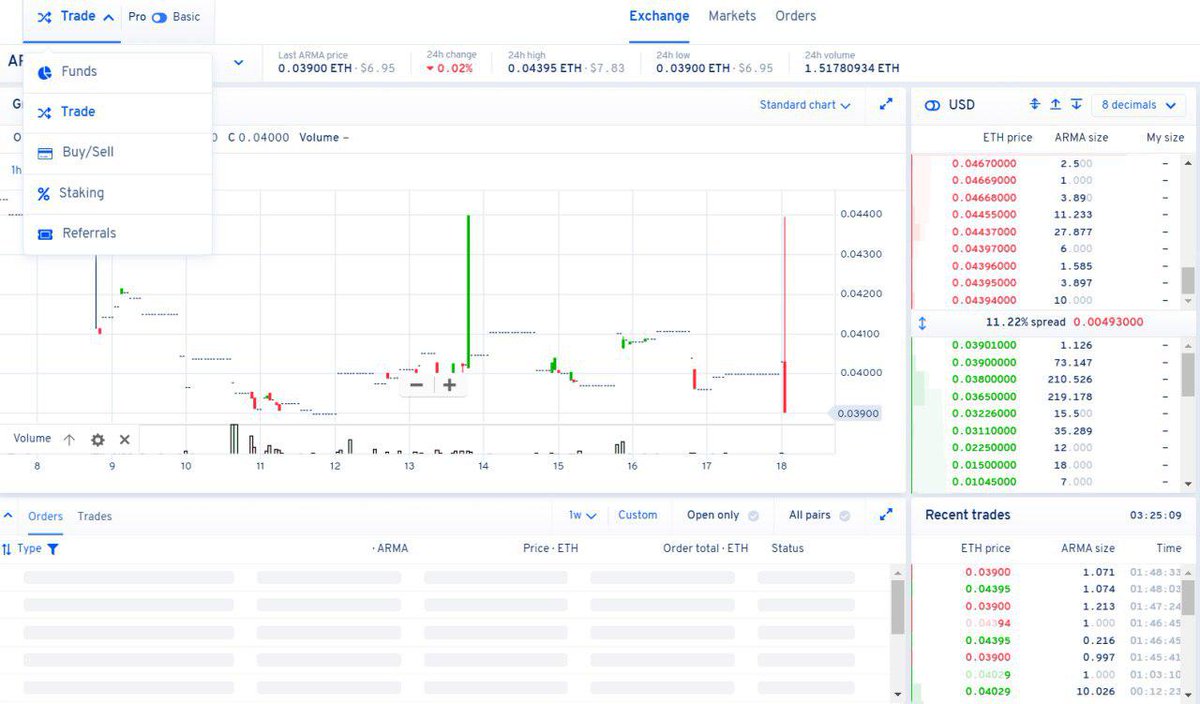Click the Price · ETH column header
This screenshot has height=704, width=1200.
[x=550, y=548]
